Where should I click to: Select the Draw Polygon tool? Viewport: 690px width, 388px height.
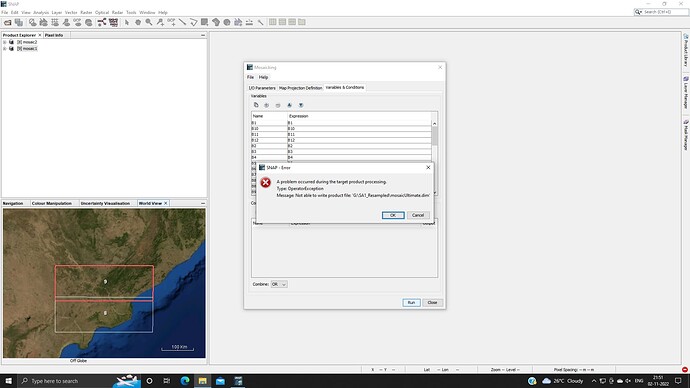(x=216, y=22)
